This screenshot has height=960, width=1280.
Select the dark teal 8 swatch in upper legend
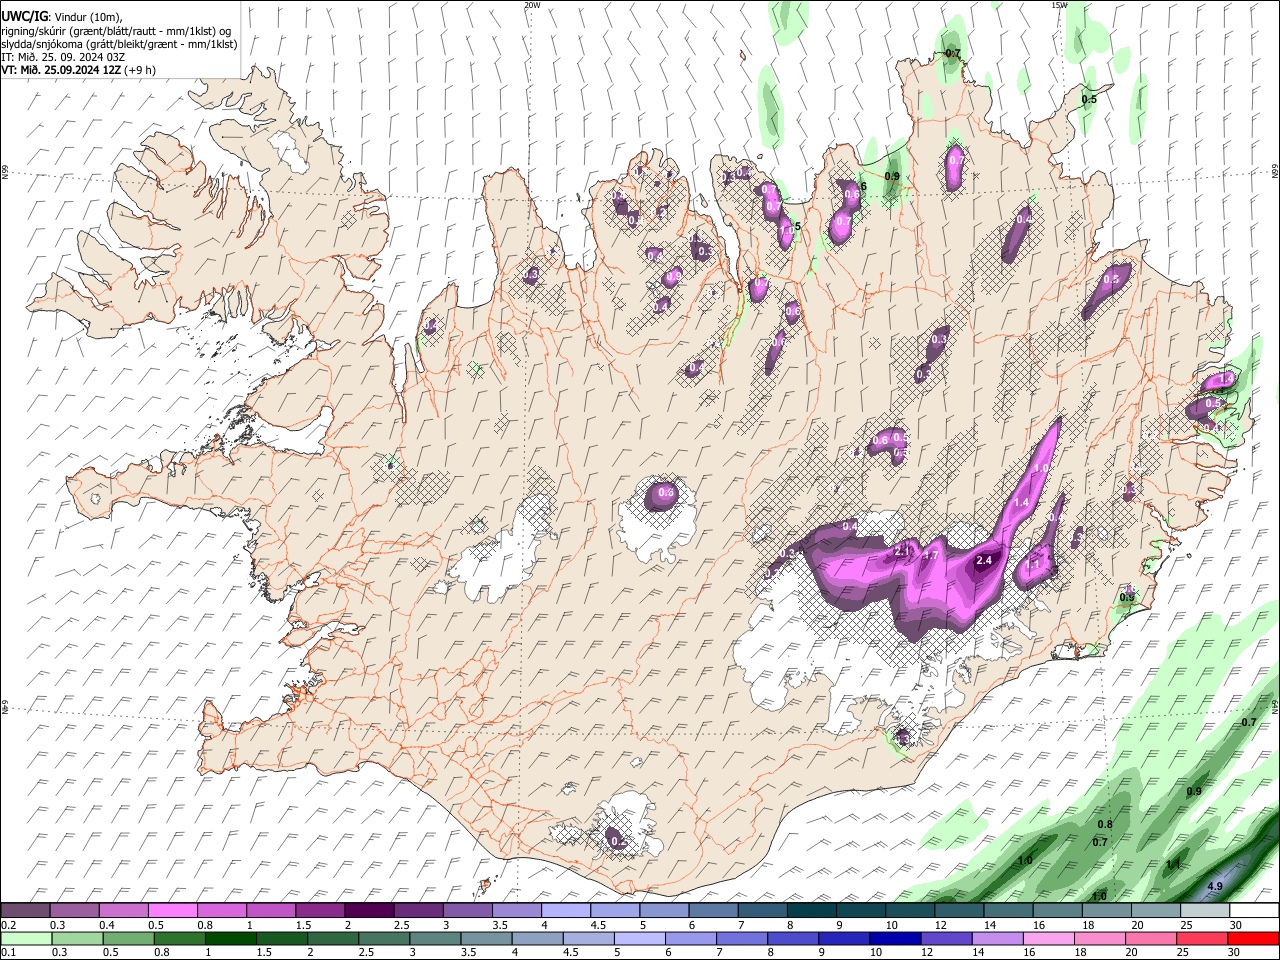point(811,911)
